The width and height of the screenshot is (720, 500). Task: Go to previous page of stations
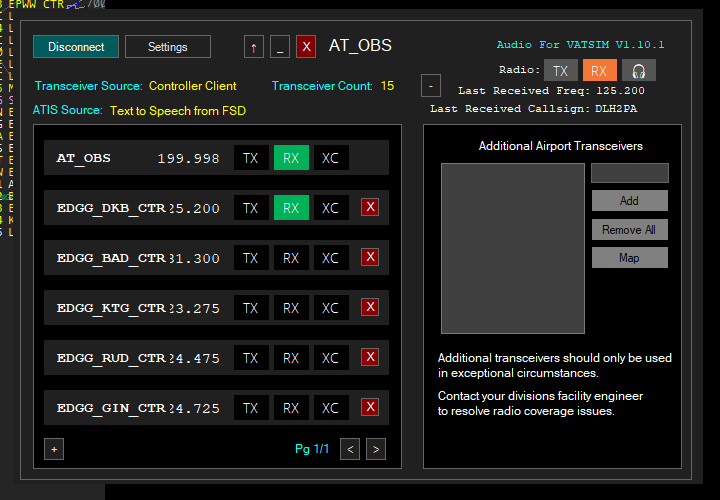pyautogui.click(x=350, y=449)
